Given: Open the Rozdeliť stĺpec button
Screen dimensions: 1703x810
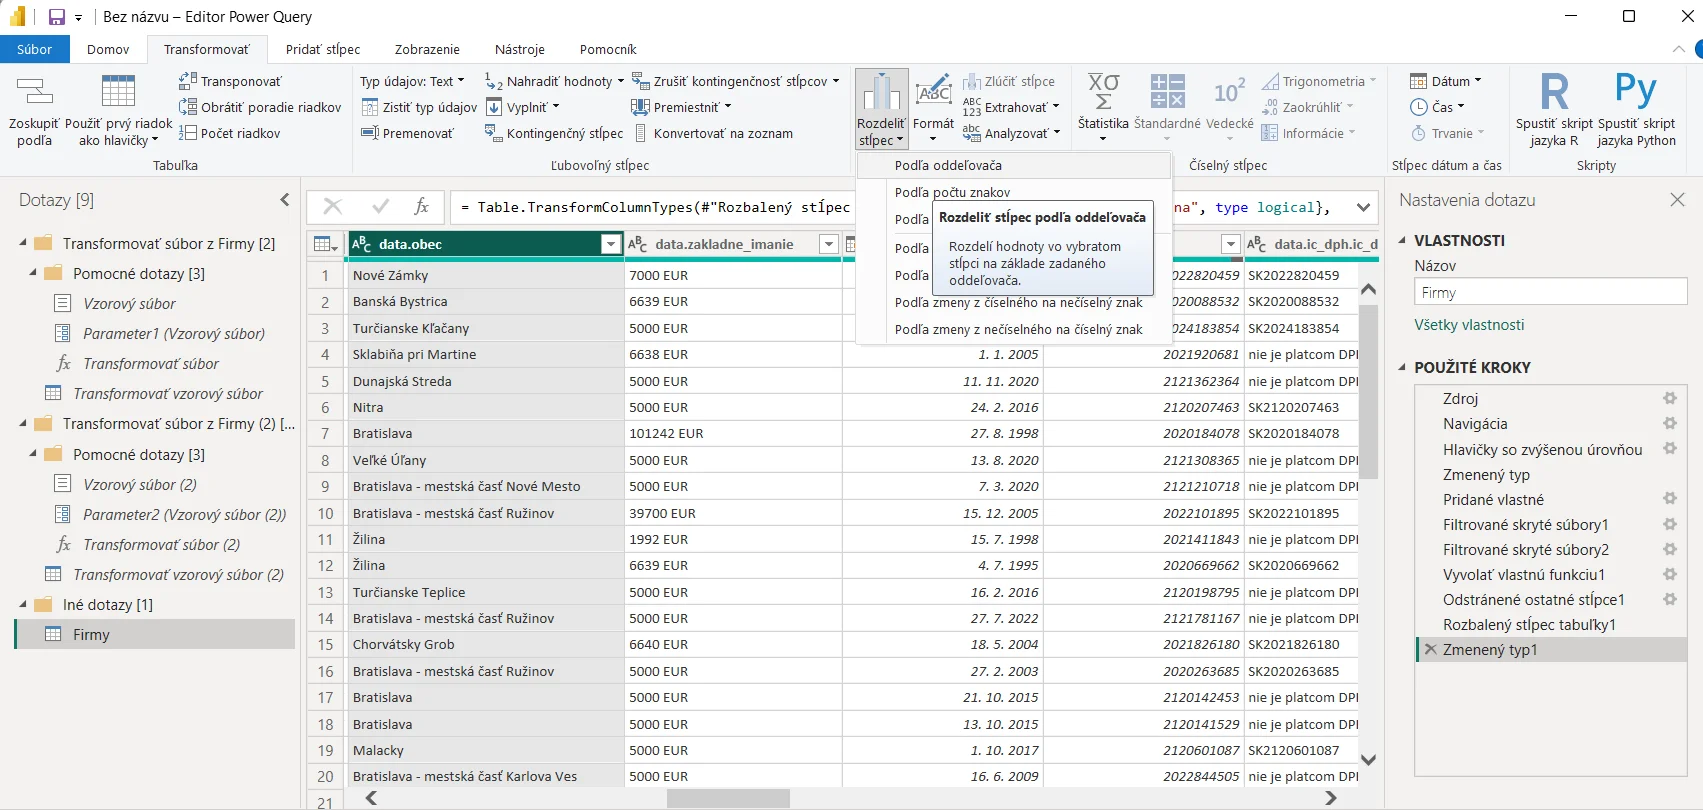Looking at the screenshot, I should 881,109.
